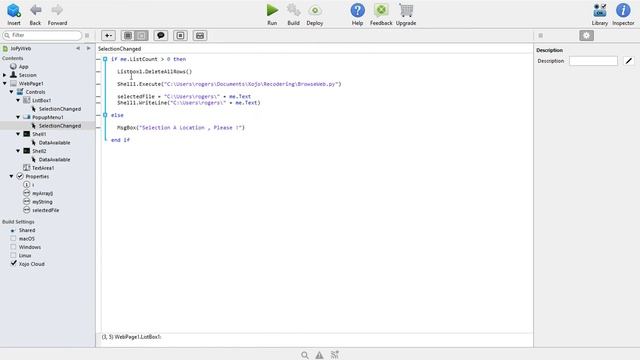Enable the Windows build target checkbox

click(13, 247)
